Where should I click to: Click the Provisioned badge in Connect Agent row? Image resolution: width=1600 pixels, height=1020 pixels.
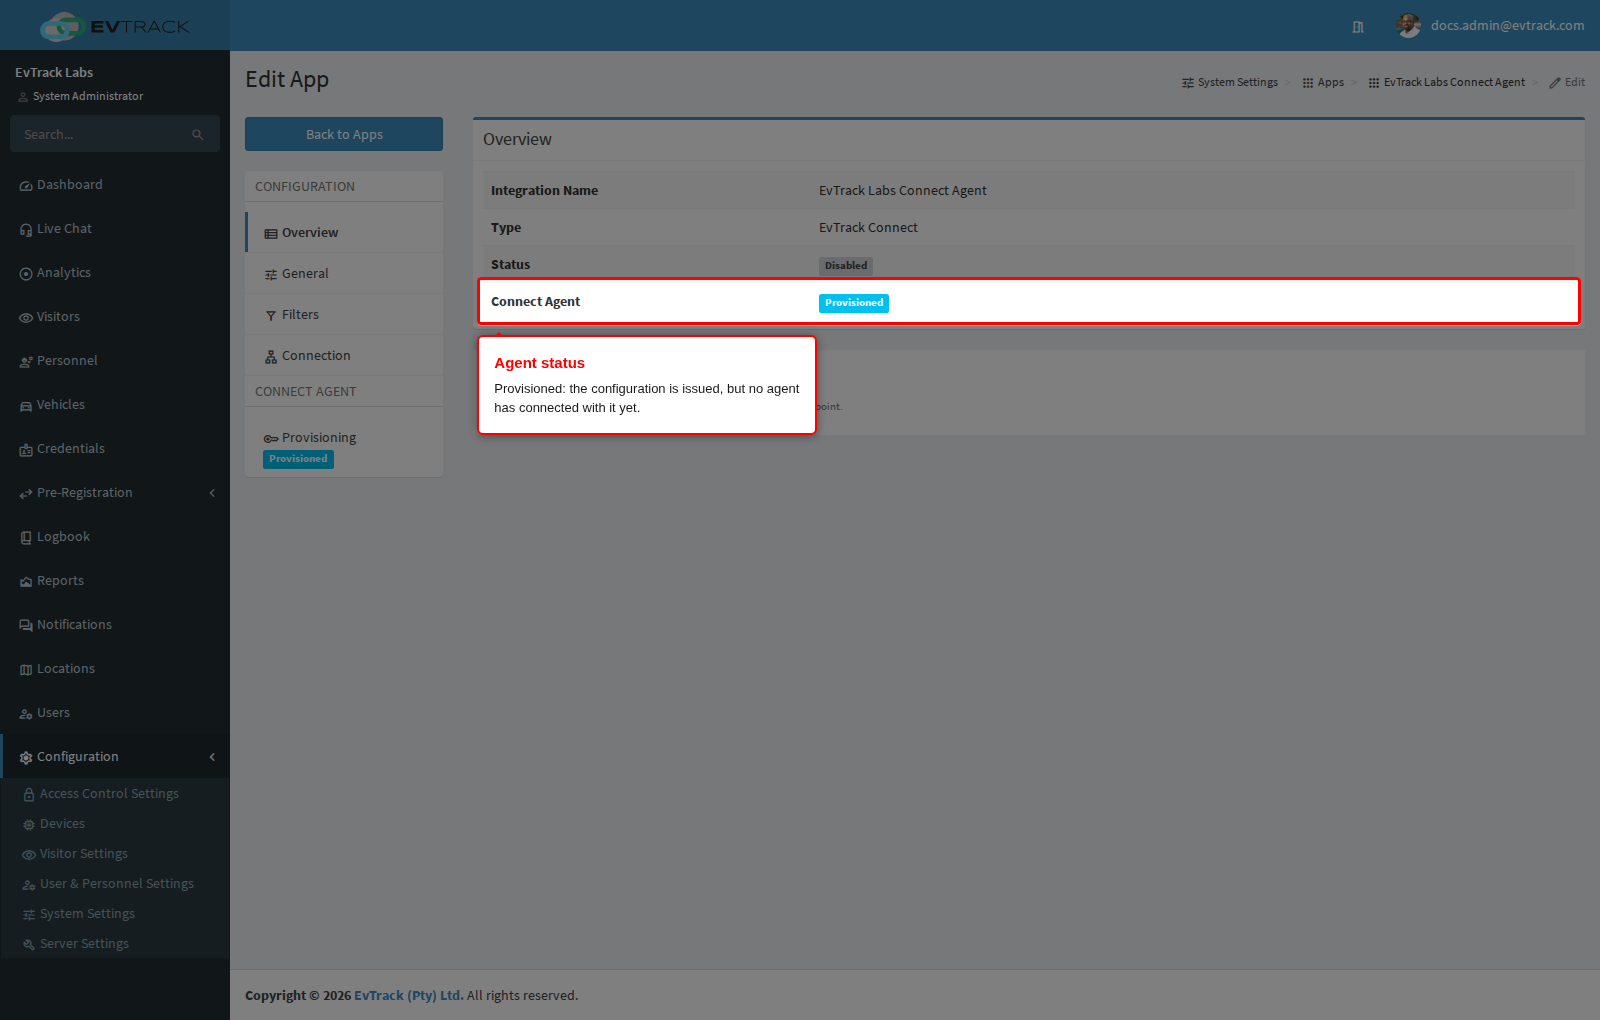point(854,303)
